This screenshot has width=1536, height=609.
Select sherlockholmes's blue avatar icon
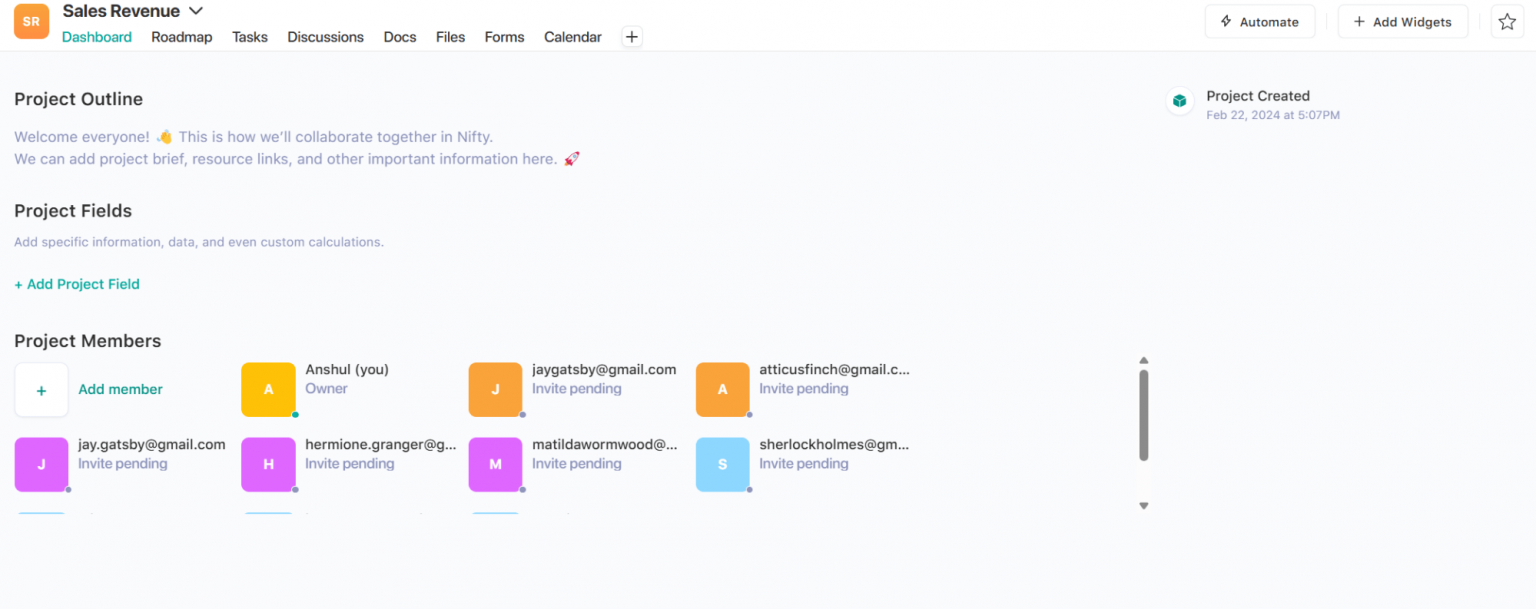(722, 464)
